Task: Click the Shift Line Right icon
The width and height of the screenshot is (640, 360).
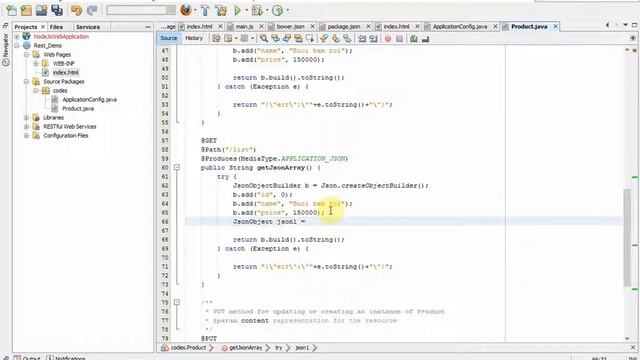Action: [373, 38]
